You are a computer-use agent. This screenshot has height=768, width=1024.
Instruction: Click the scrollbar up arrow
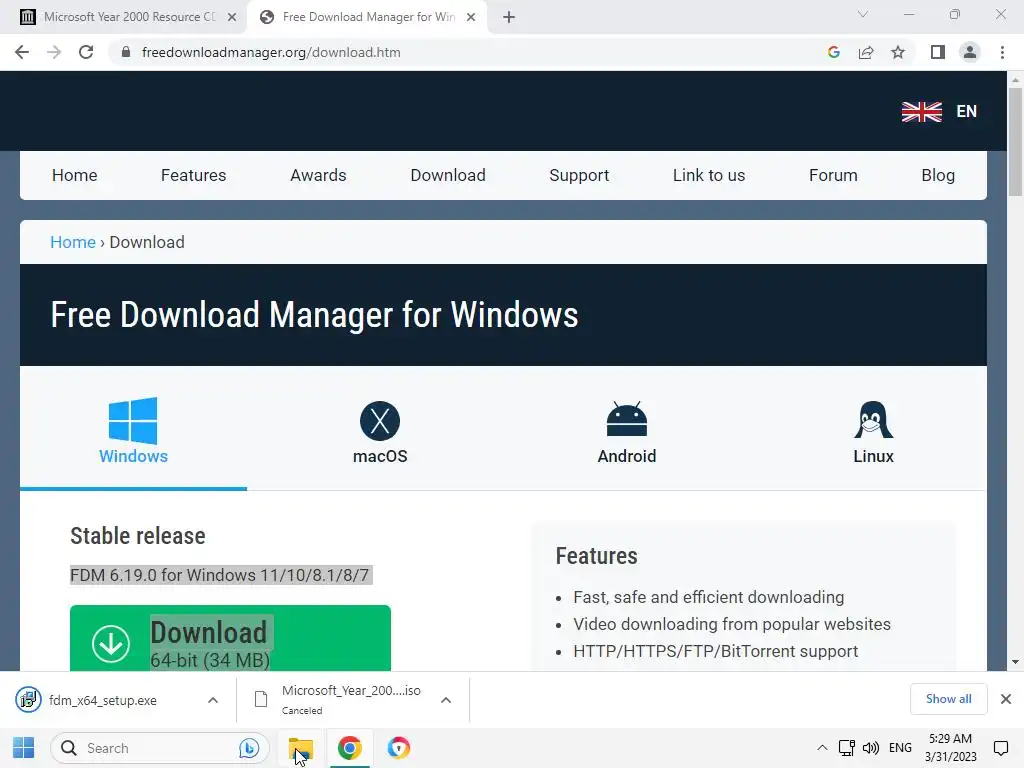[x=1015, y=80]
